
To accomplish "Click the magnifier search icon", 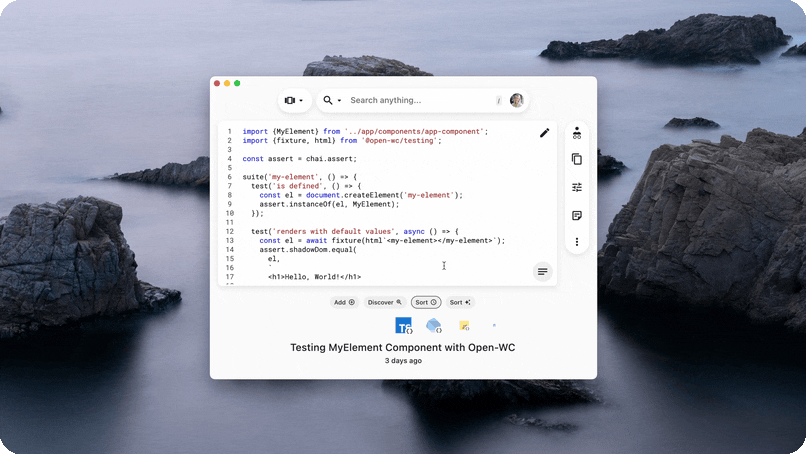I will coord(327,100).
